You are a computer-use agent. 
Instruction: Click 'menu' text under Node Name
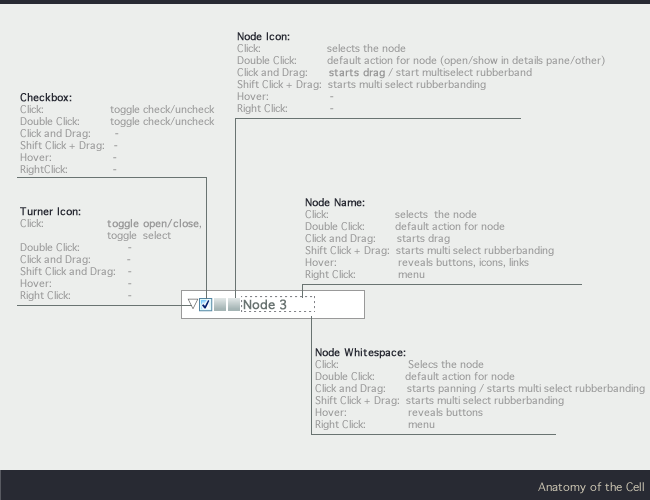(410, 274)
